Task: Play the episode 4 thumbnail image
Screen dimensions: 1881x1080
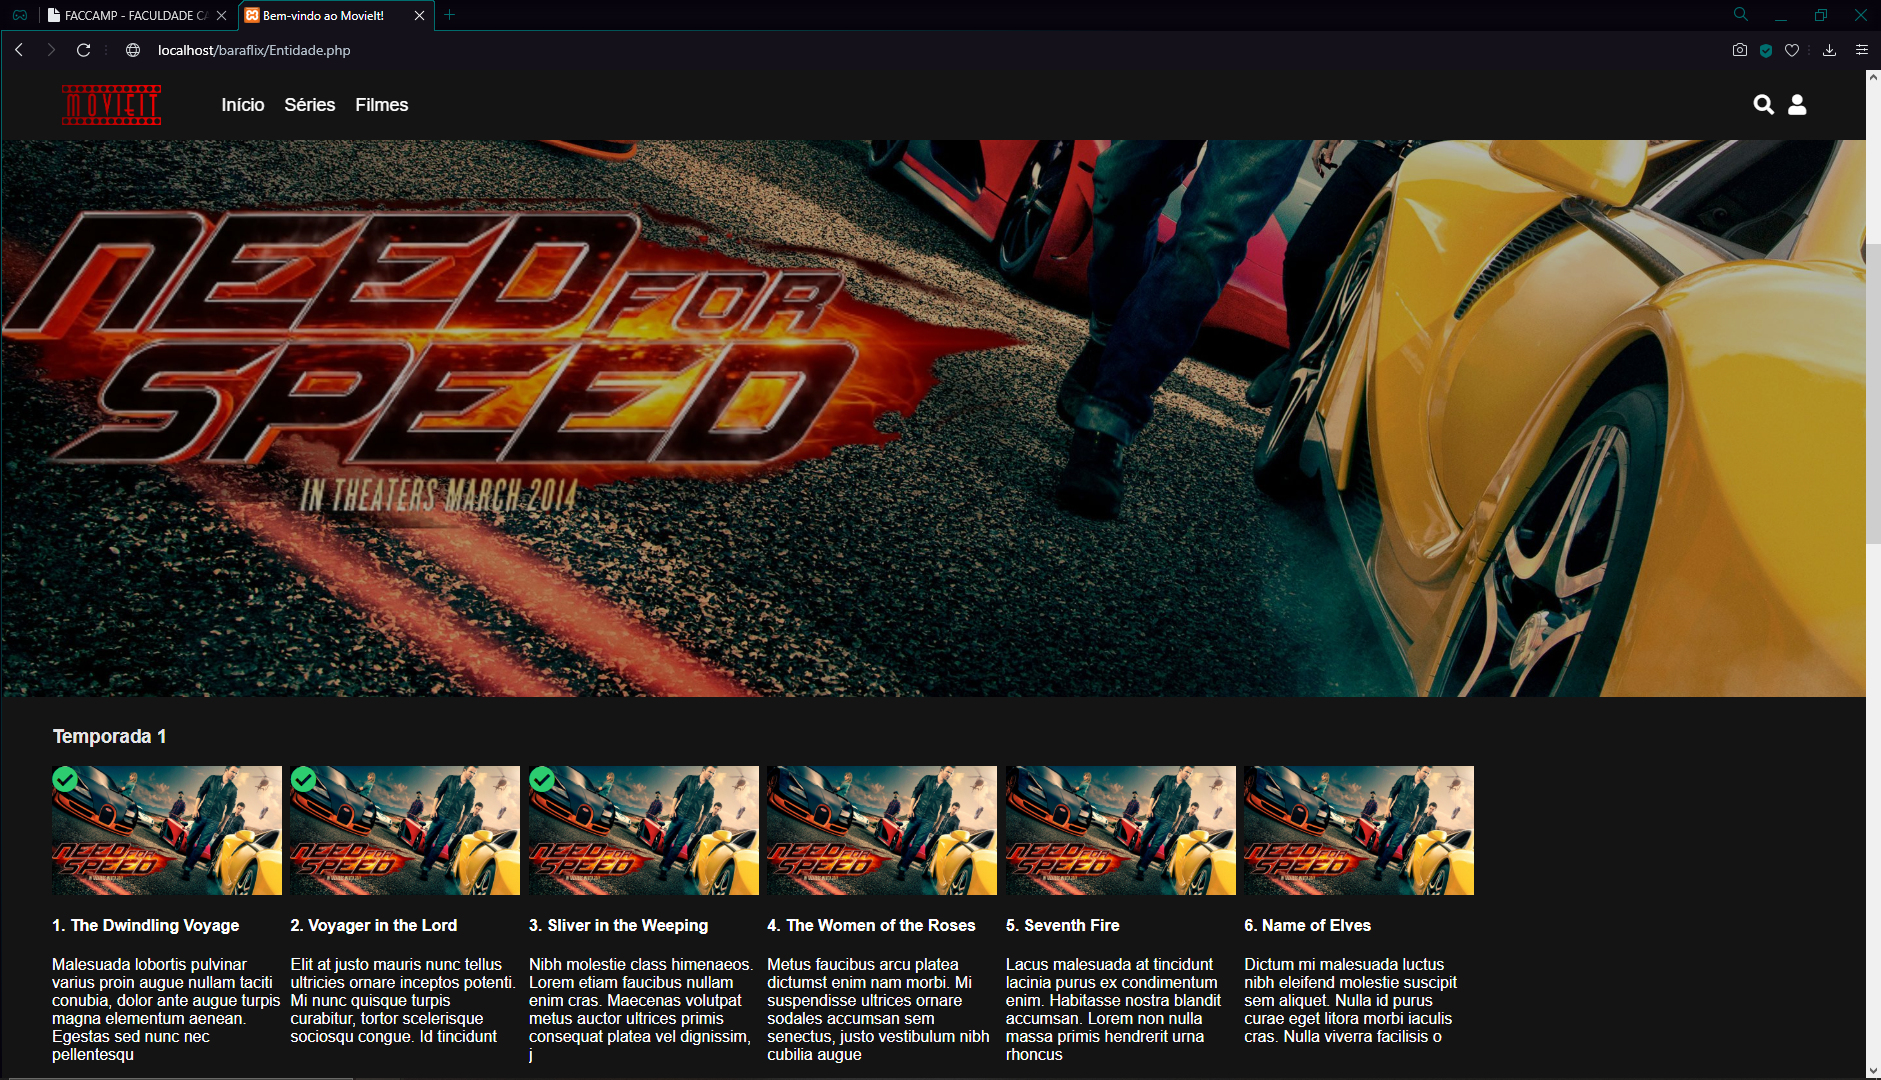Action: point(882,830)
